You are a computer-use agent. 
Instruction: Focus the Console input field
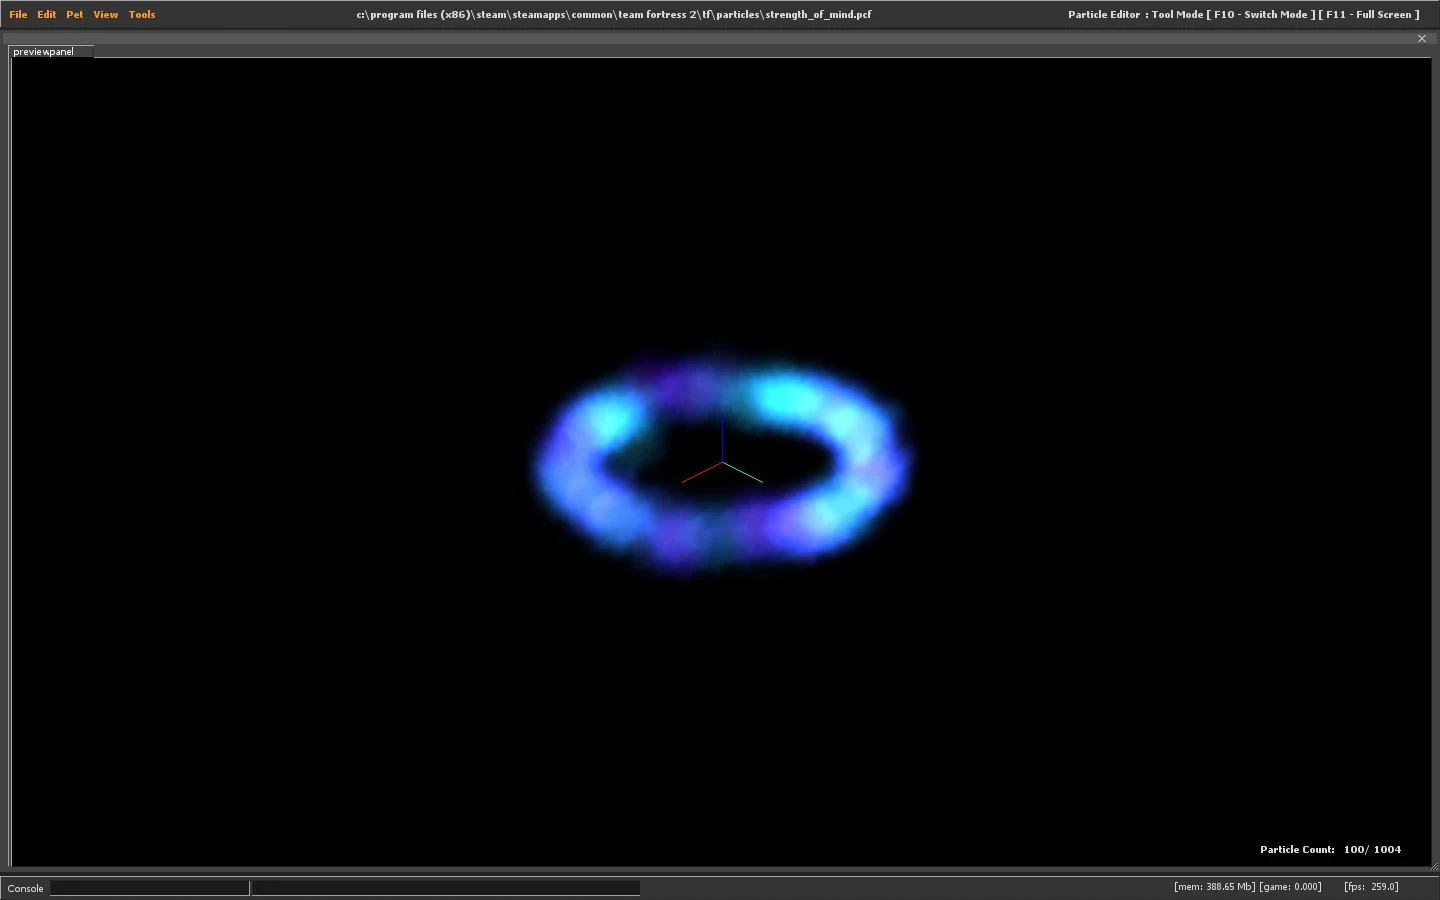[x=150, y=888]
